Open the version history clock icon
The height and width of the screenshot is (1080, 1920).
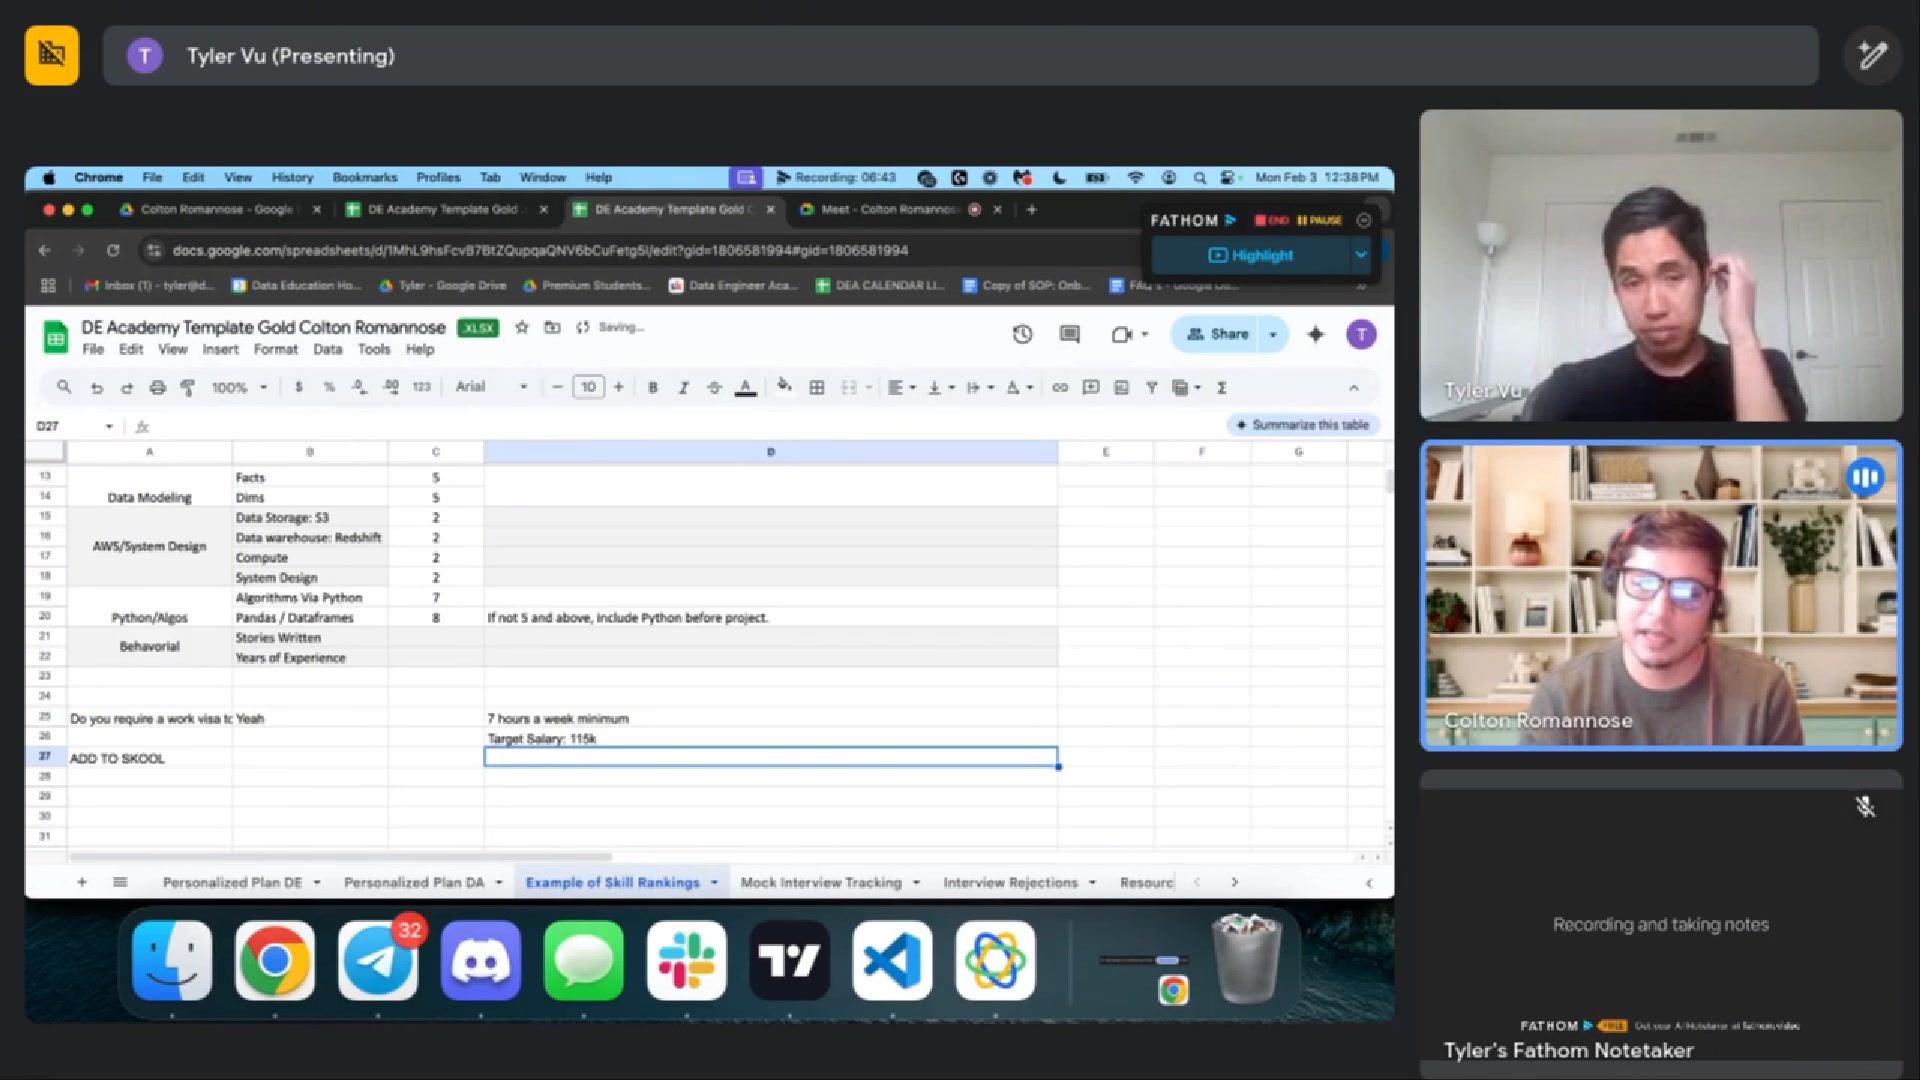[x=1022, y=334]
